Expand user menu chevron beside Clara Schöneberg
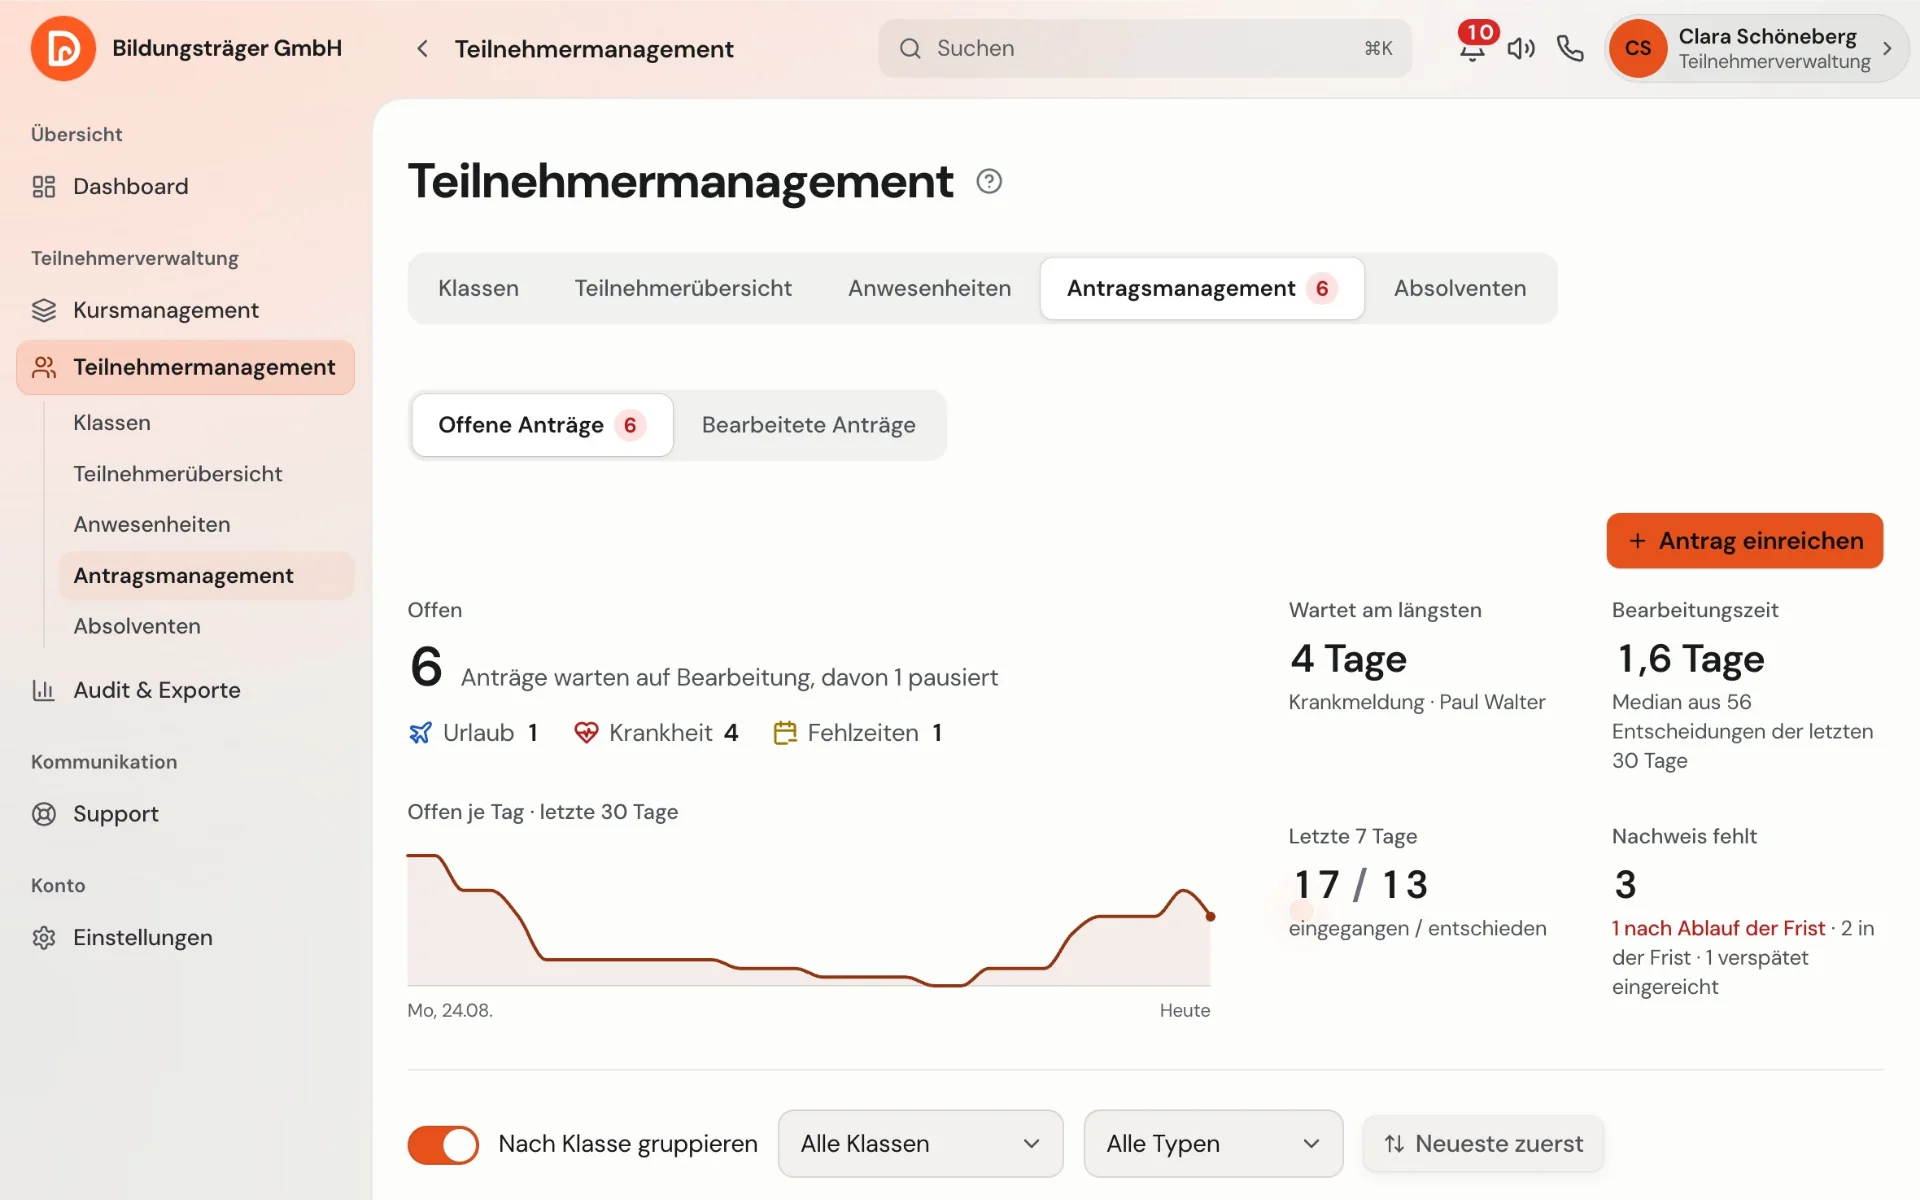Screen dimensions: 1920x1200 (x=1887, y=48)
